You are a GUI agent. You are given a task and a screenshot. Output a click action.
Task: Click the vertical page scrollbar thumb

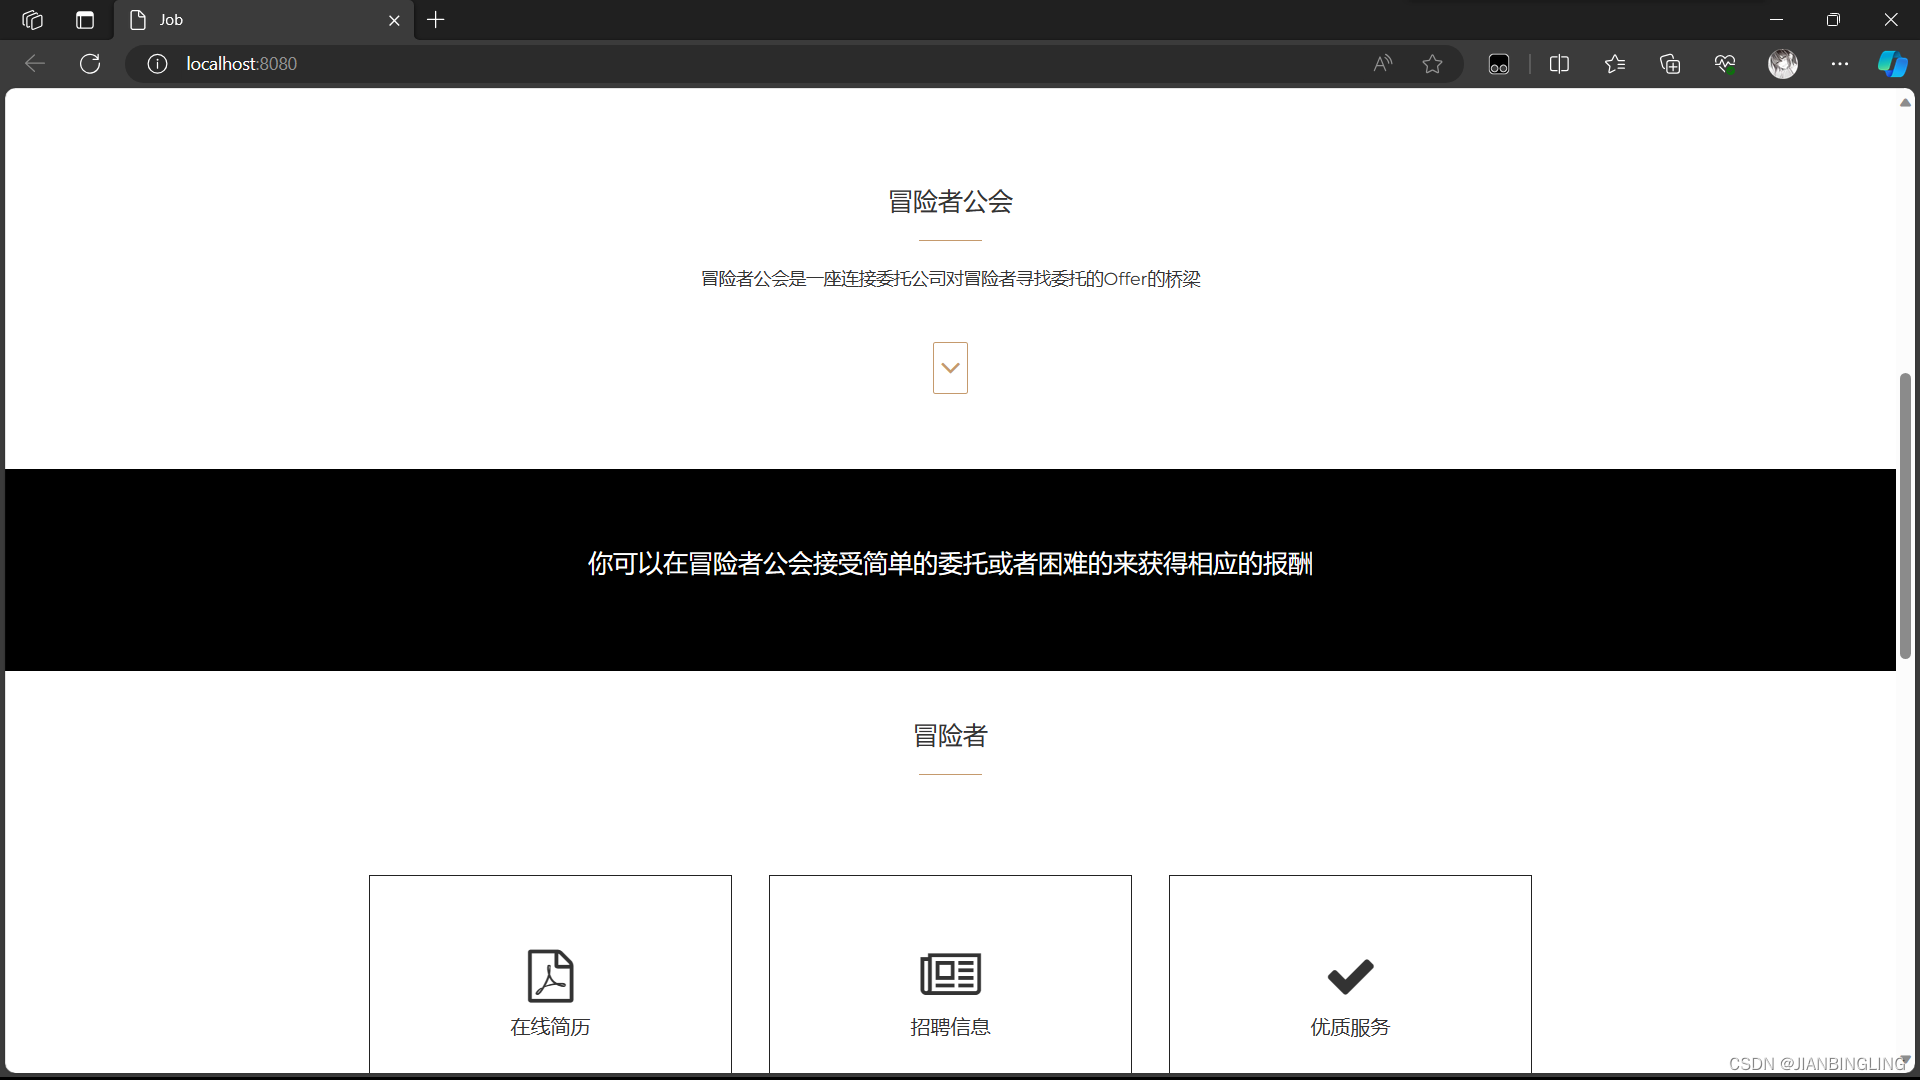tap(1905, 515)
